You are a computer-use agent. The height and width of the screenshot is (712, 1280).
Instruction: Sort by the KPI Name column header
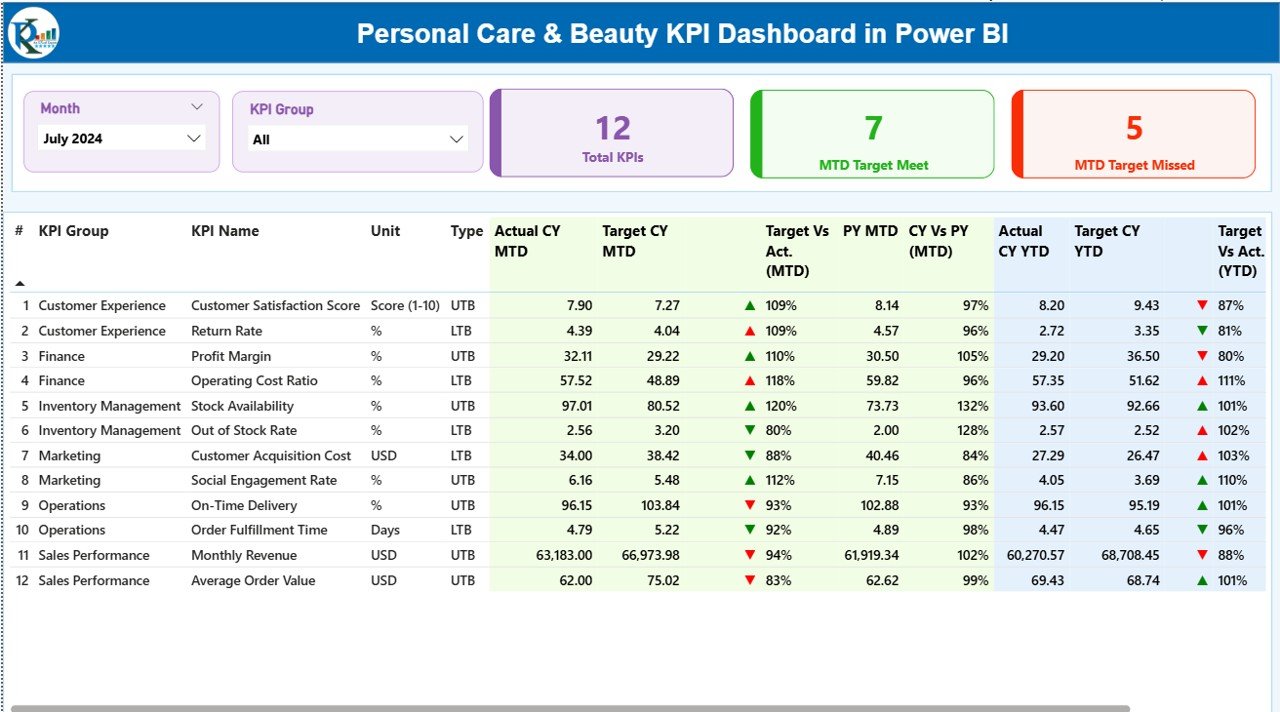(227, 231)
